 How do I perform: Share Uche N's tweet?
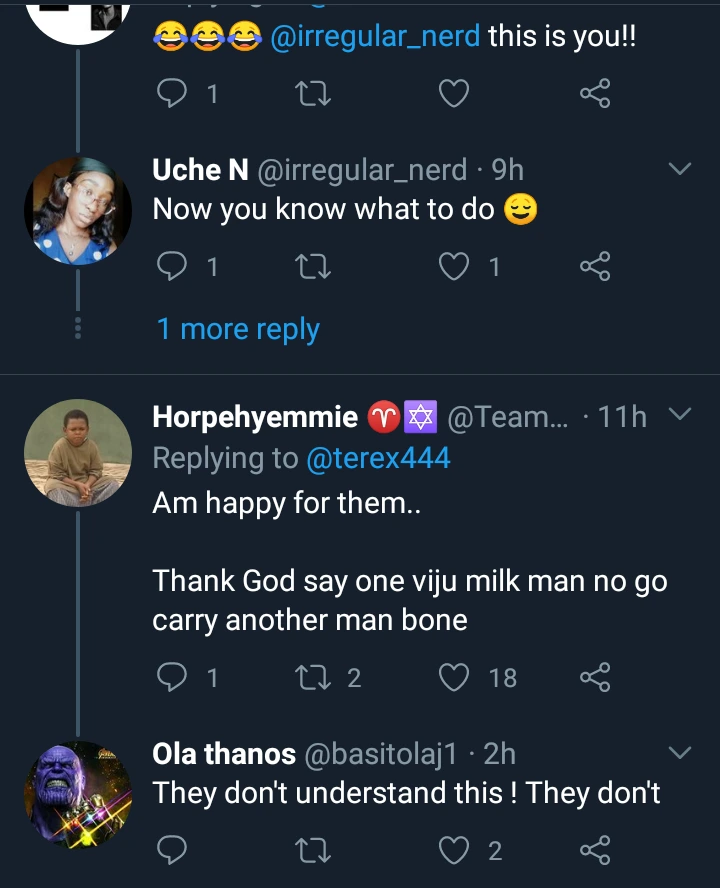[595, 265]
